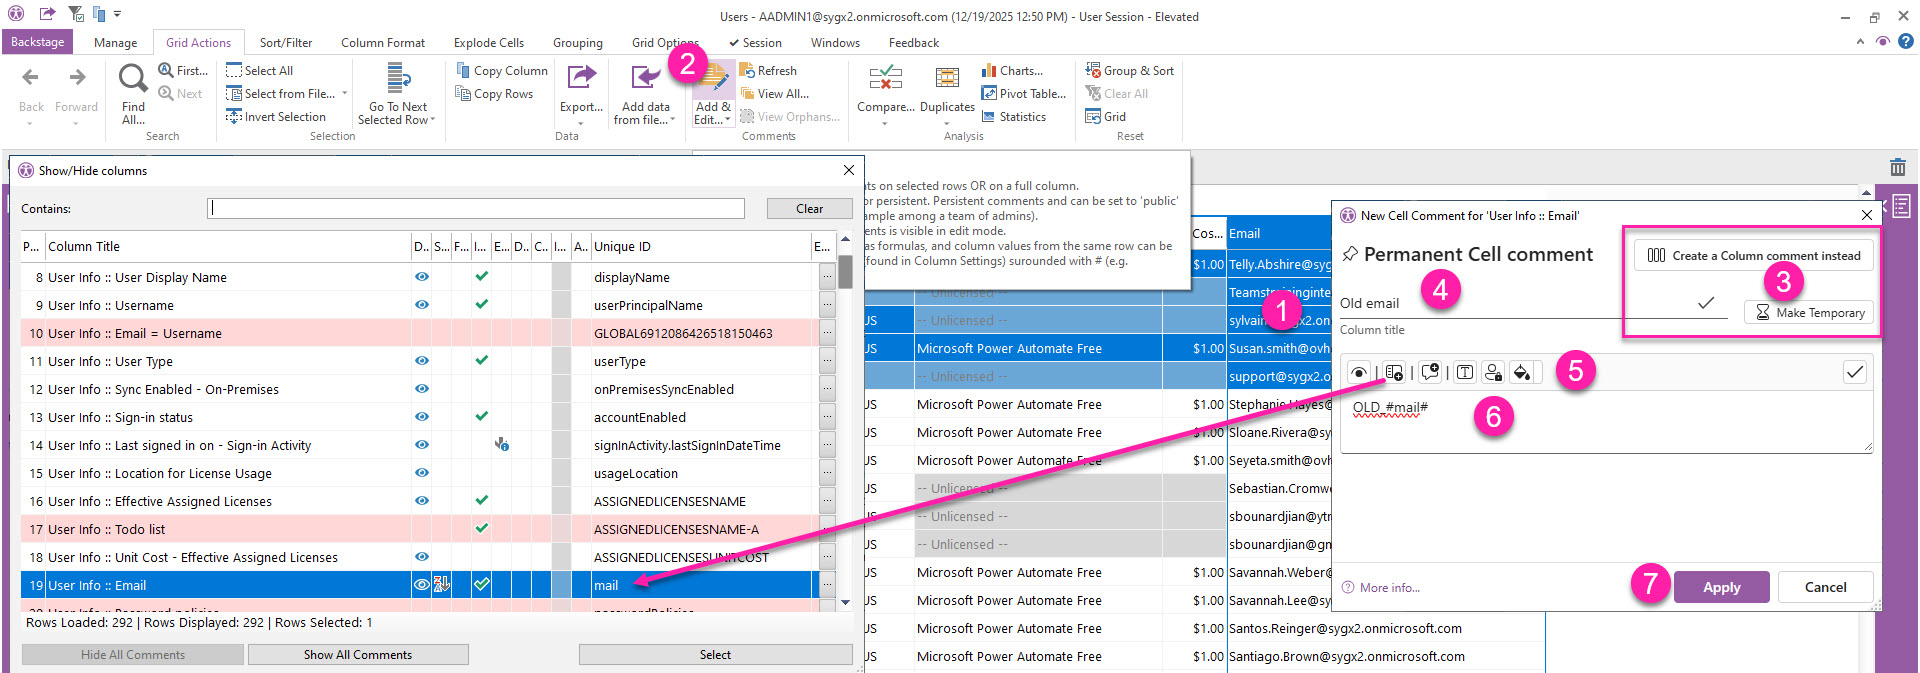Switch to the Sort/Filter ribbon tab
1920x673 pixels.
(x=286, y=43)
